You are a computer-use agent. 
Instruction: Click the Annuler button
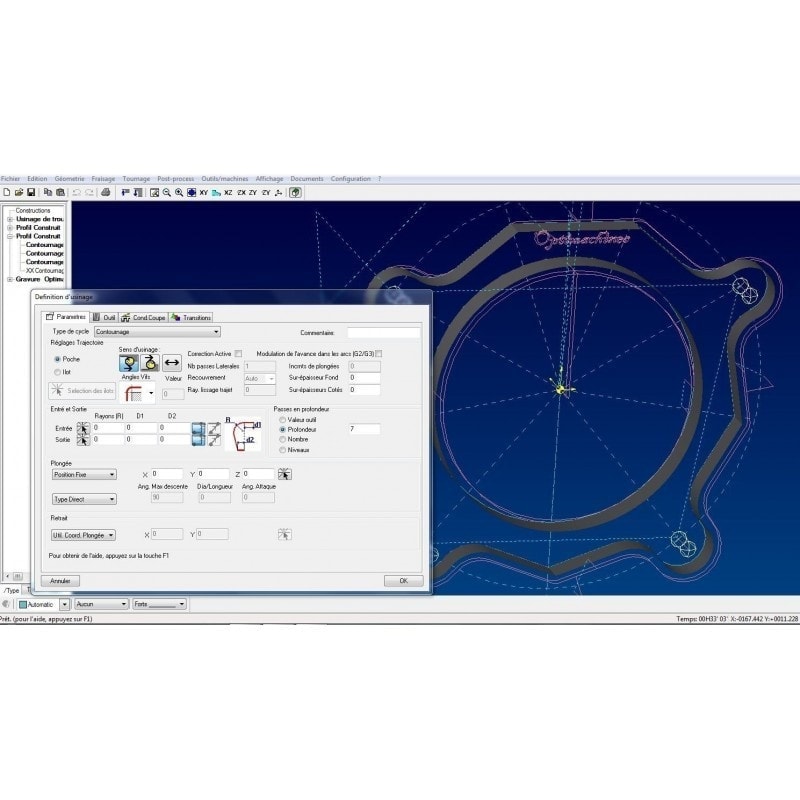pyautogui.click(x=60, y=581)
